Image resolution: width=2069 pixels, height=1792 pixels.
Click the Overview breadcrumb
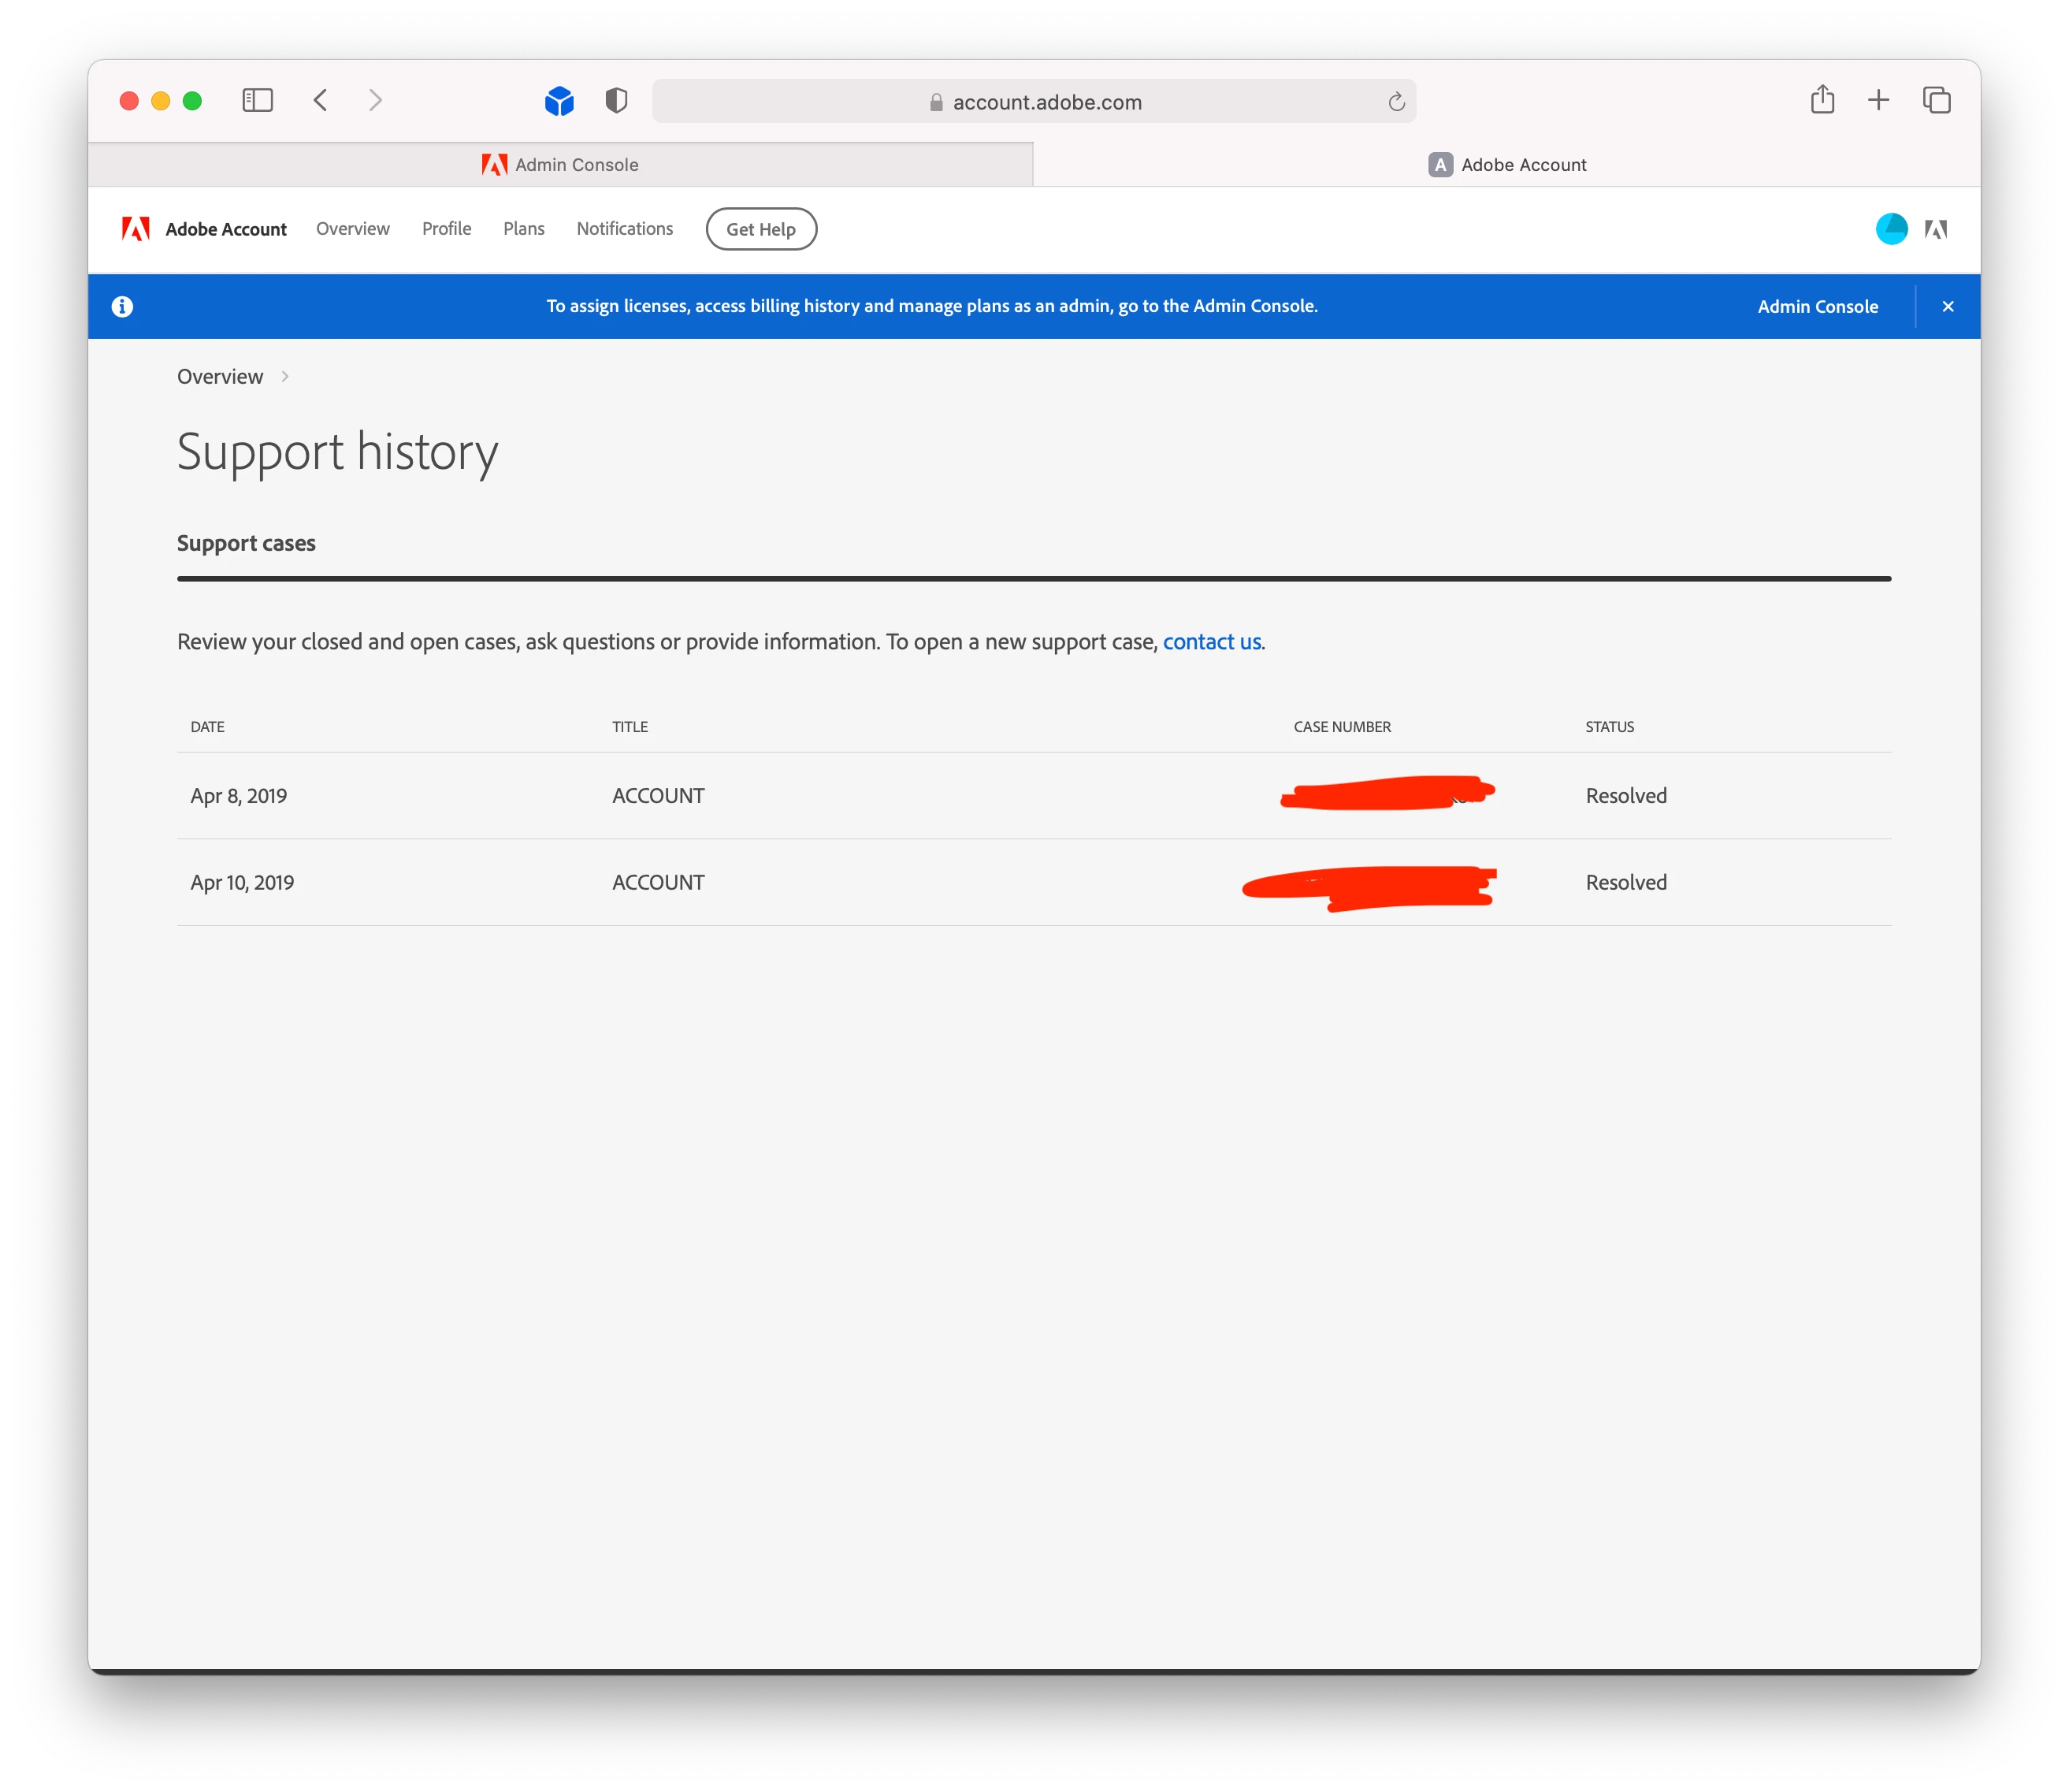click(220, 377)
